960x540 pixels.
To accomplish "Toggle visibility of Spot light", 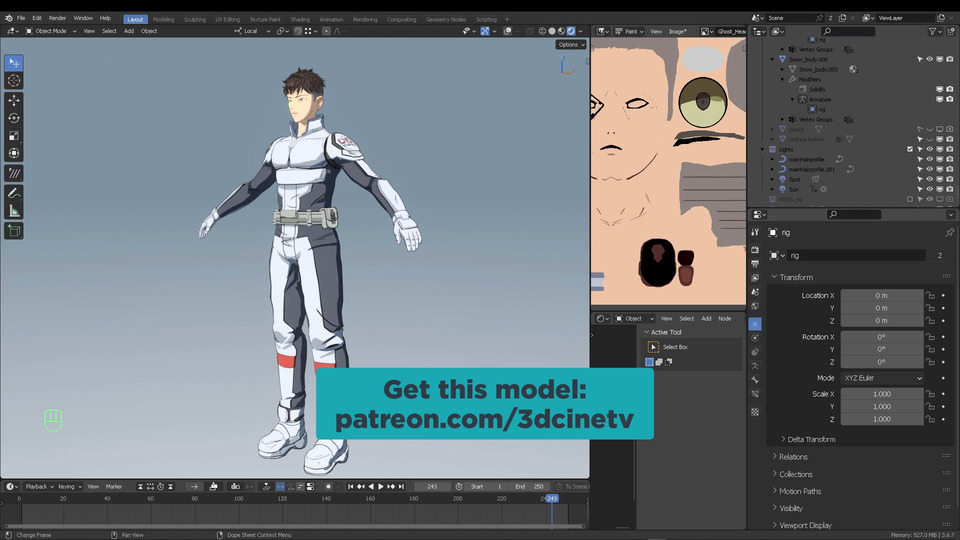I will point(929,179).
